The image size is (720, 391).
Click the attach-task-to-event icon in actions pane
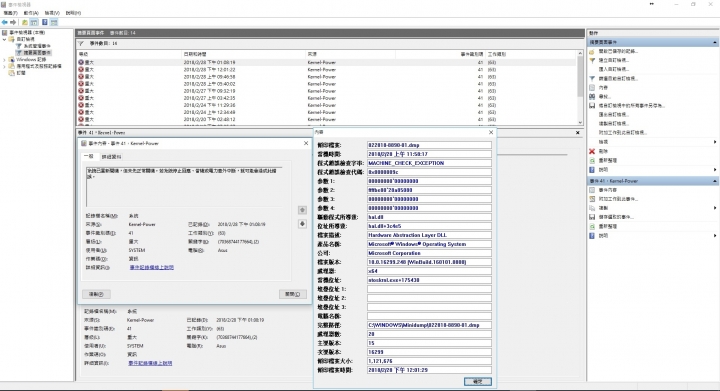(x=592, y=199)
